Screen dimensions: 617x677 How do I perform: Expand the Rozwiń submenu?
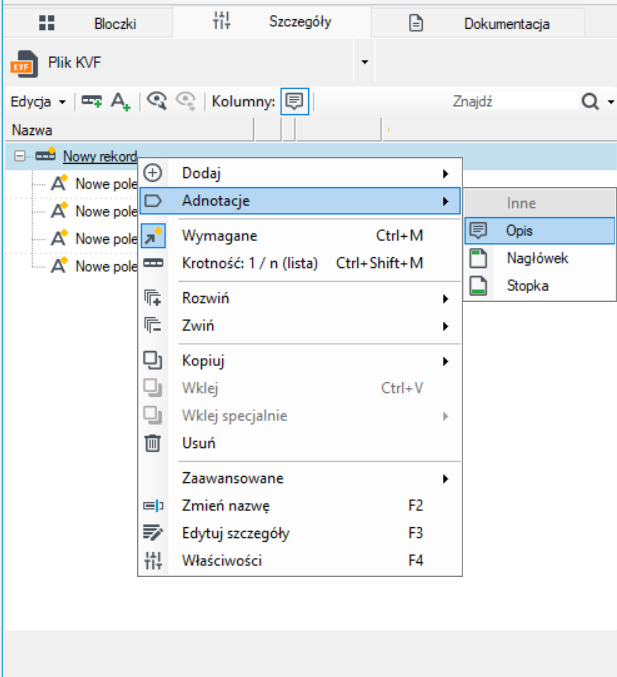[x=300, y=298]
